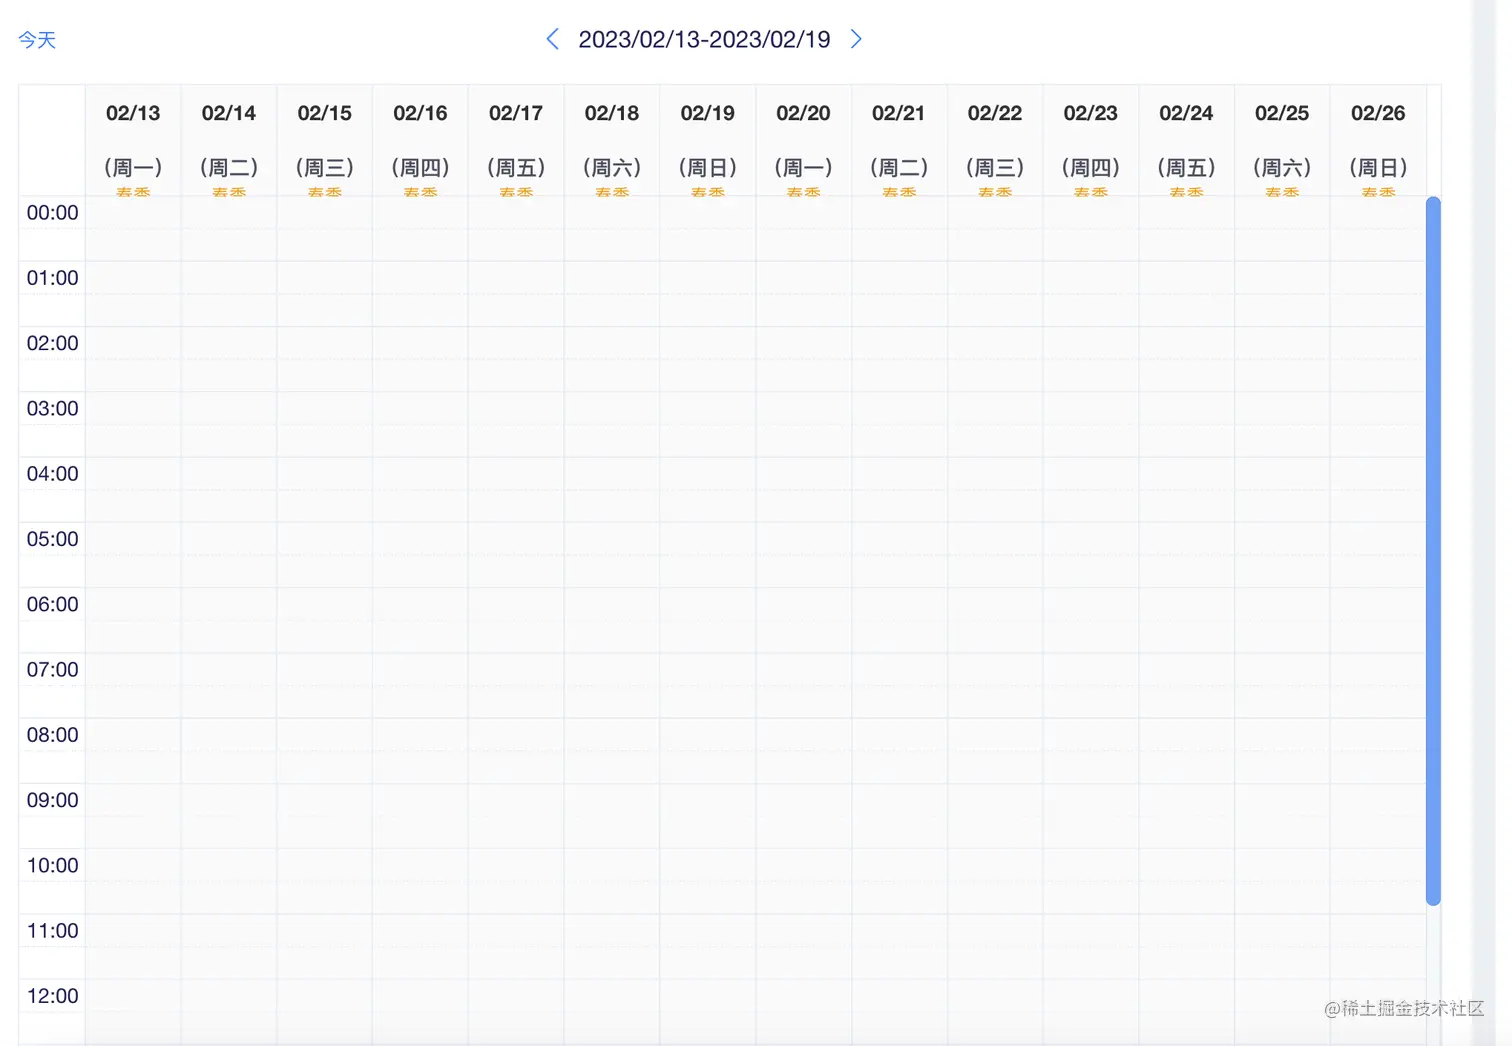The image size is (1512, 1046).
Task: Click the 12:00 time label
Action: tap(52, 996)
